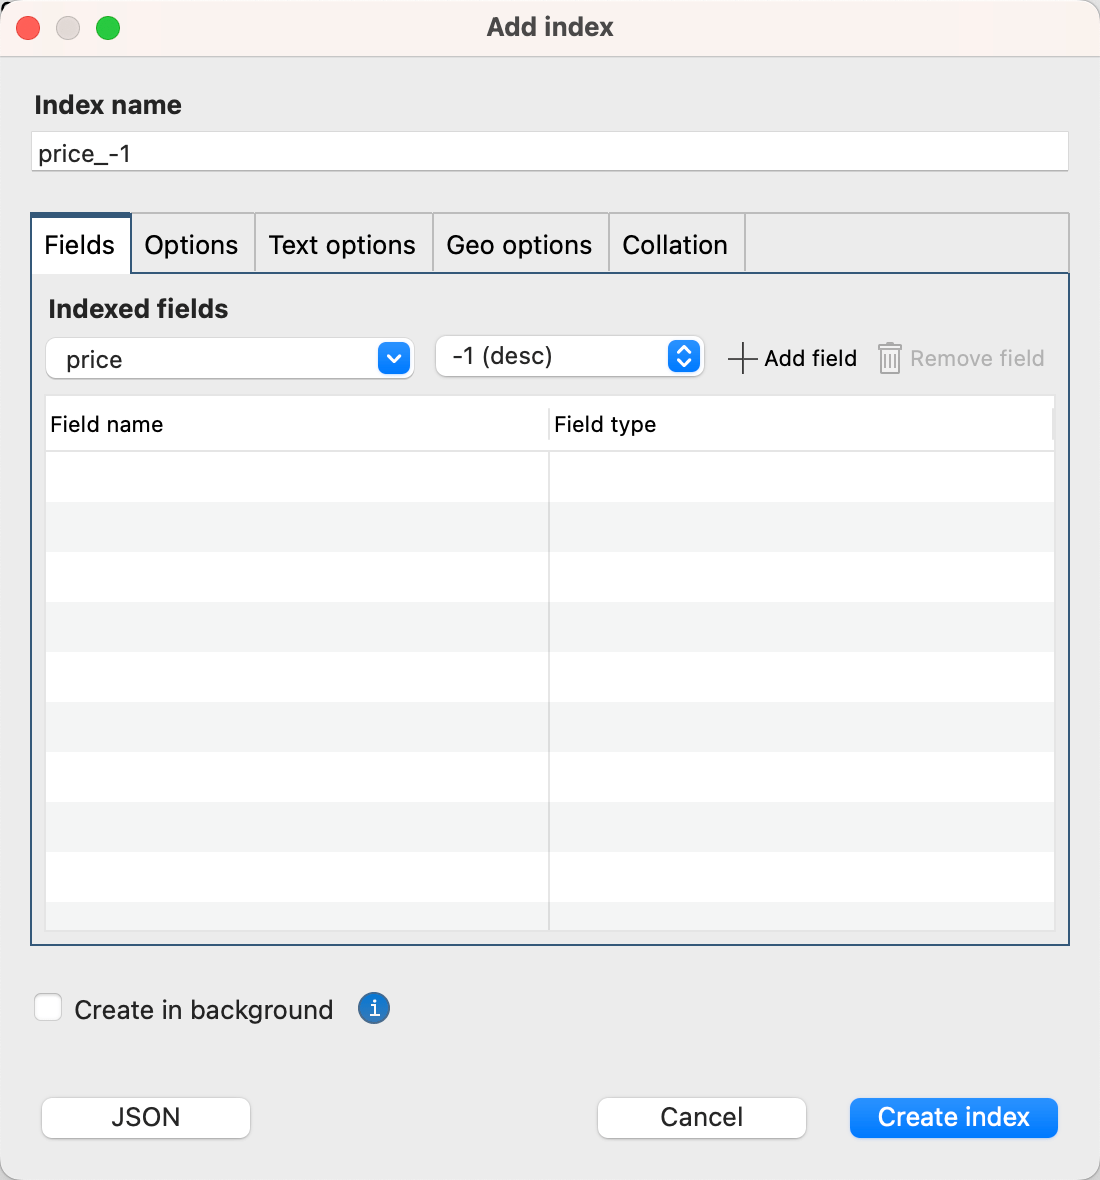Open the JSON view button
This screenshot has height=1180, width=1100.
point(146,1117)
